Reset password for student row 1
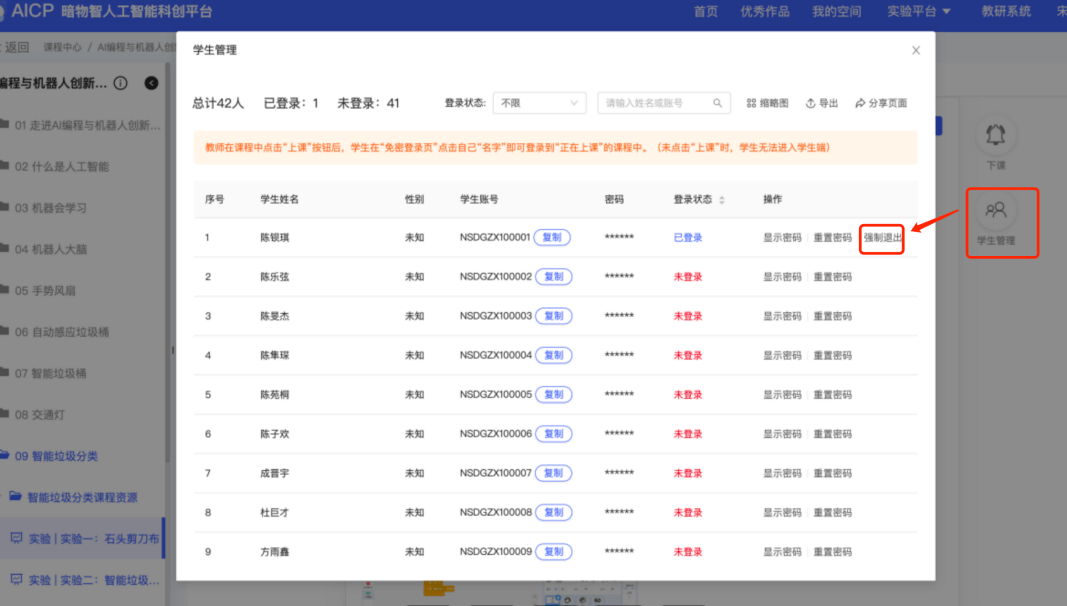Viewport: 1067px width, 606px height. click(833, 237)
